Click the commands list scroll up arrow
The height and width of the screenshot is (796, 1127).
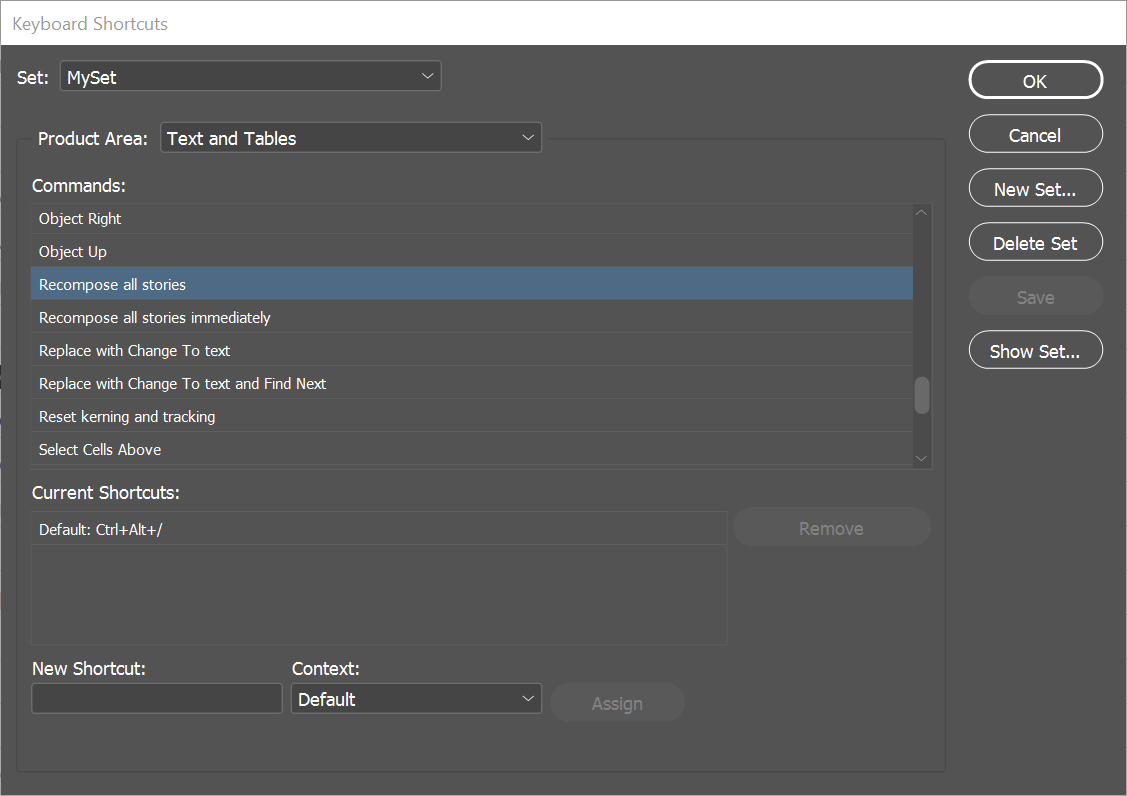point(922,212)
